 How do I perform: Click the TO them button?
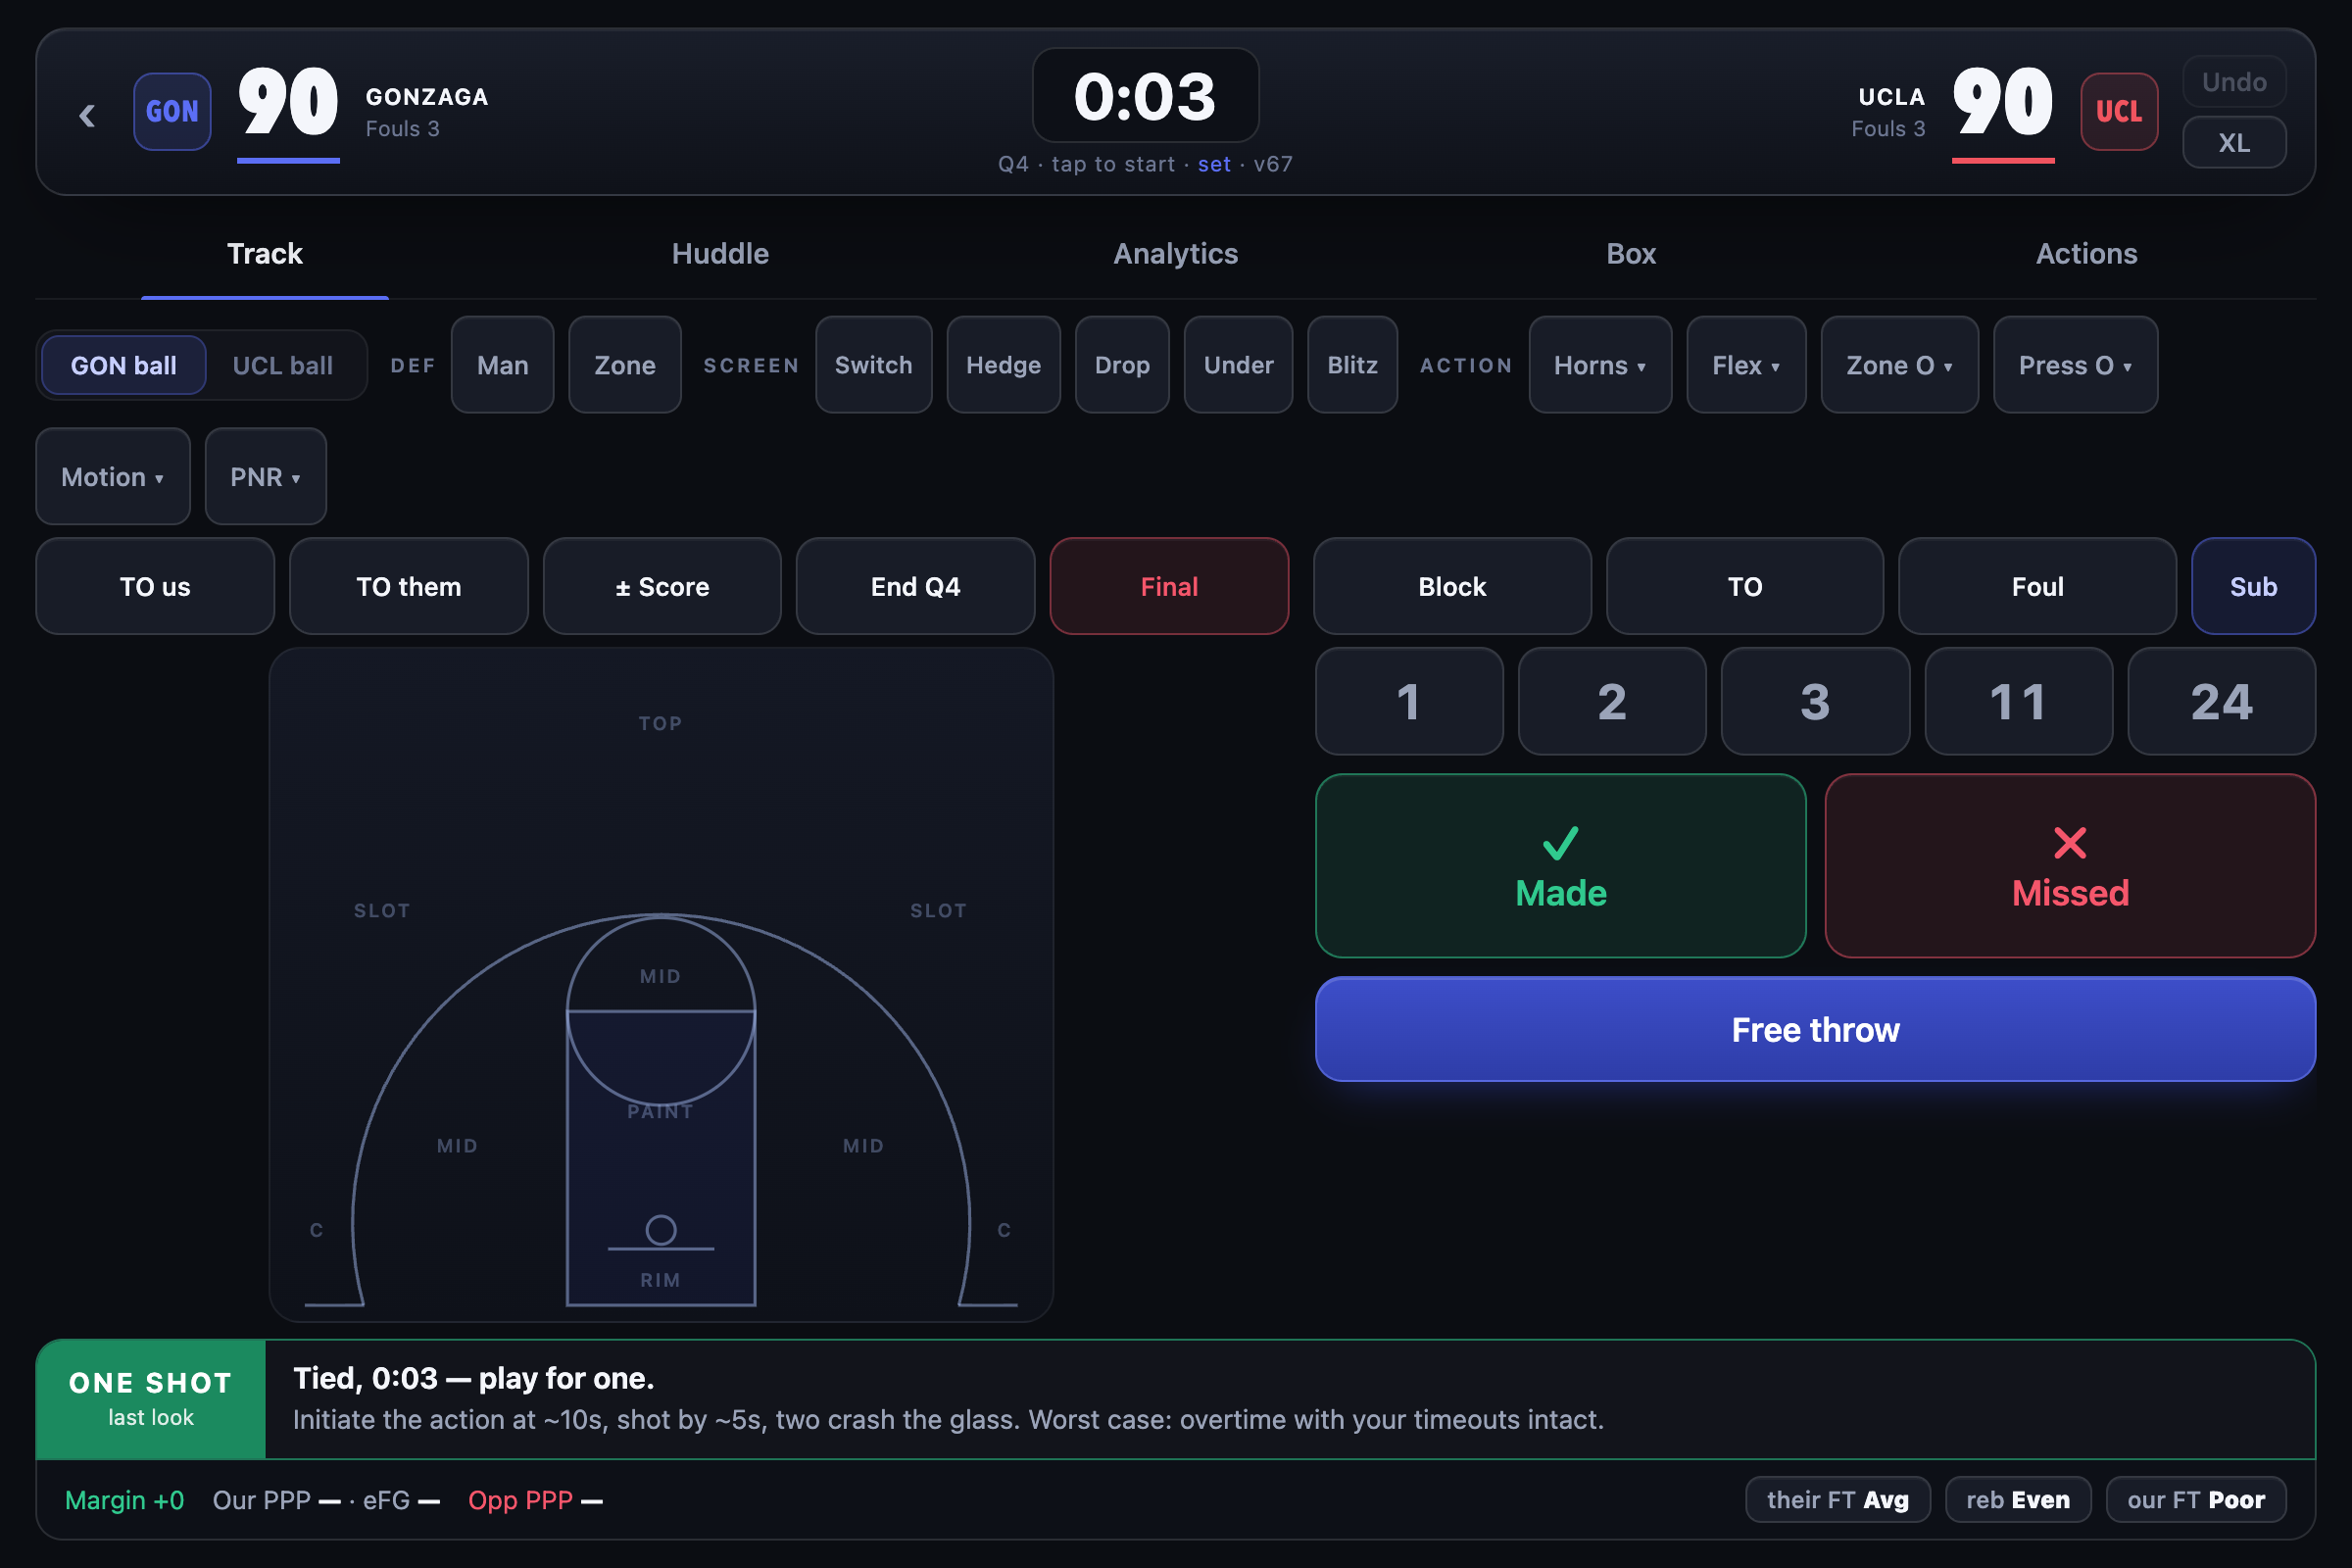click(408, 586)
